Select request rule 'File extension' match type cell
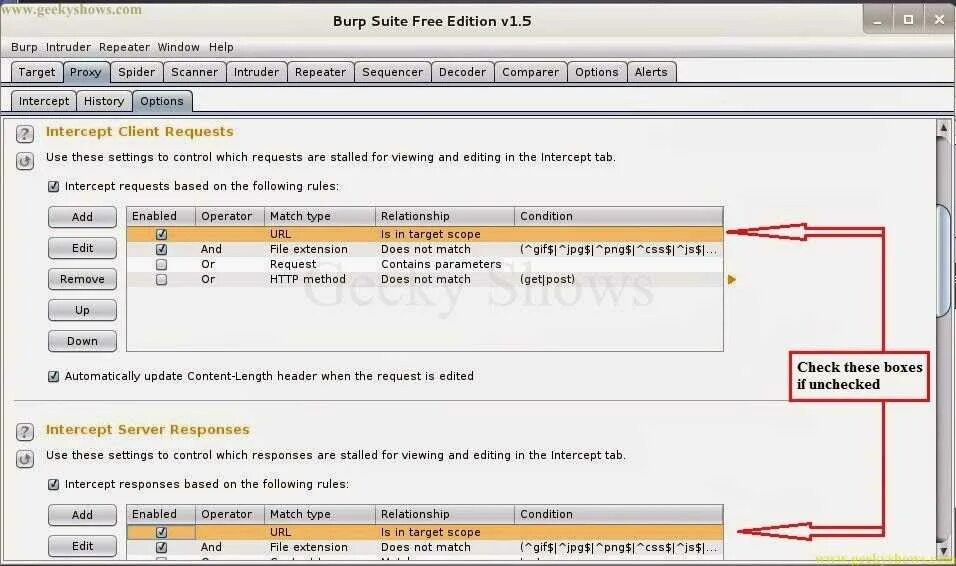956x566 pixels. click(x=319, y=249)
